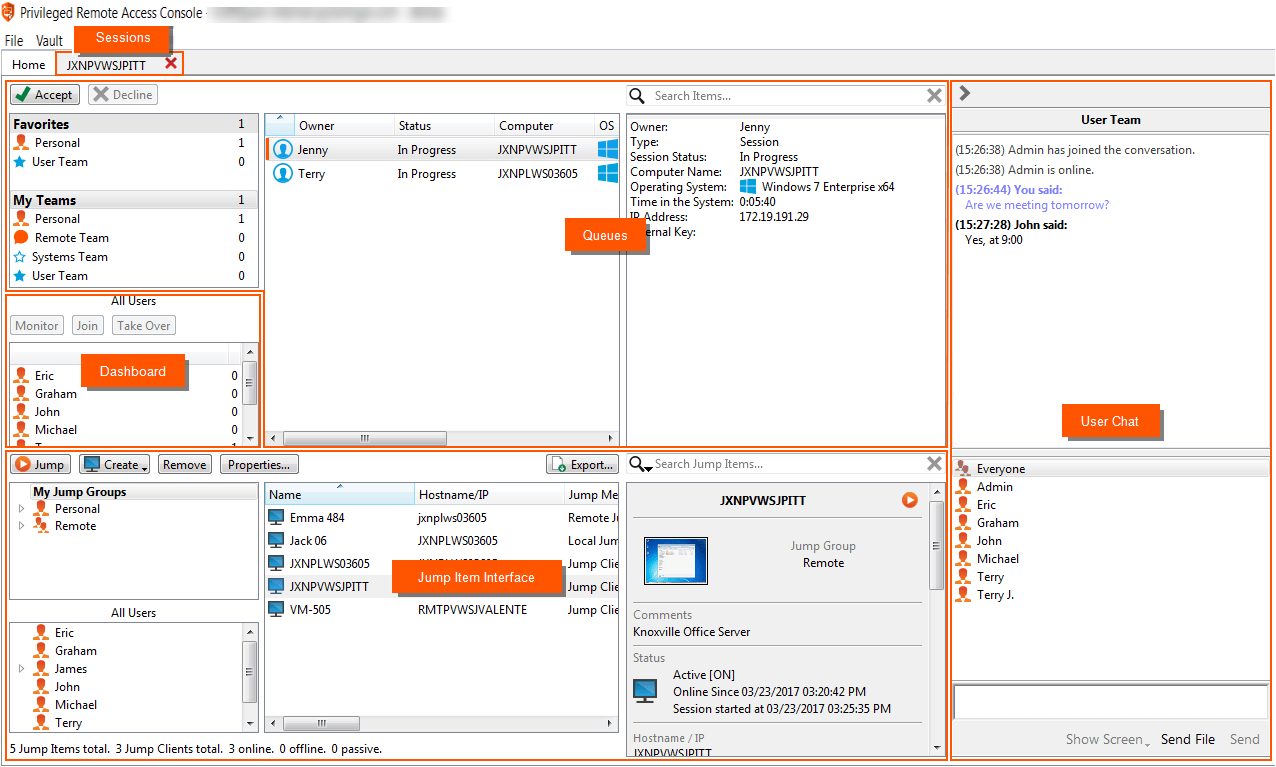
Task: Select Graham in the dashboard user list
Action: coord(126,394)
